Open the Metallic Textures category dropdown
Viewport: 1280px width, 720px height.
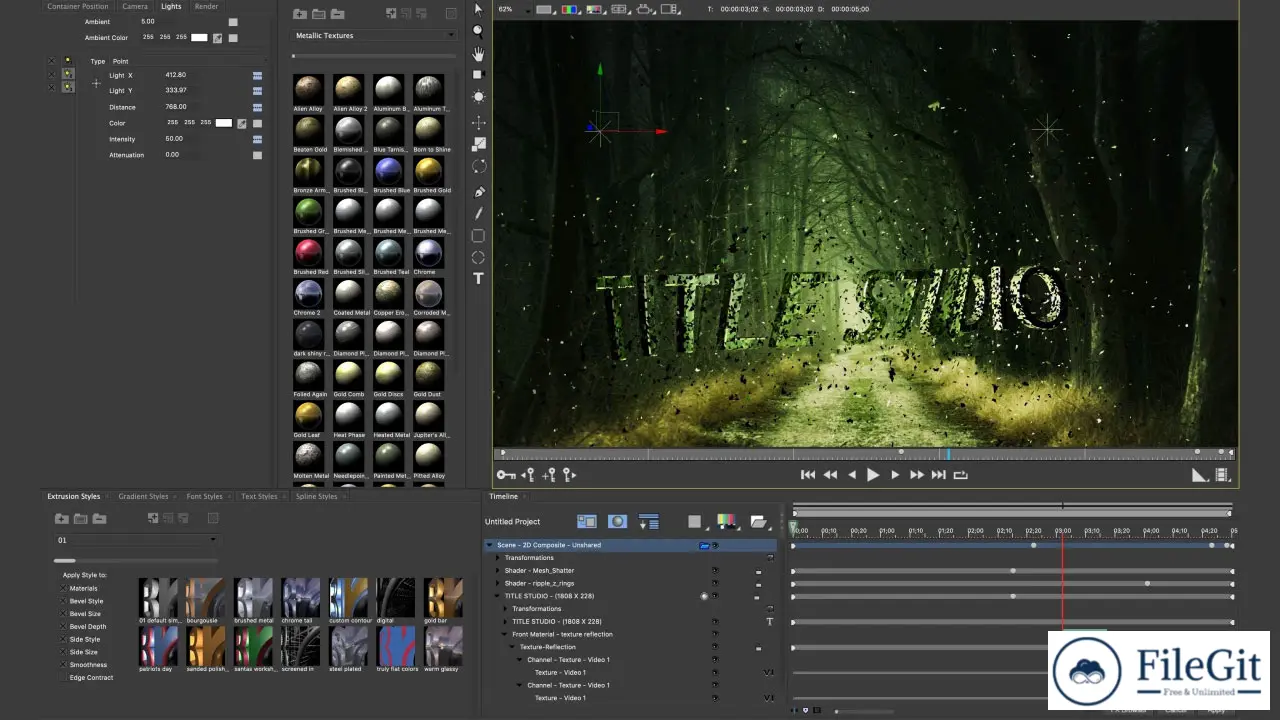pyautogui.click(x=374, y=35)
